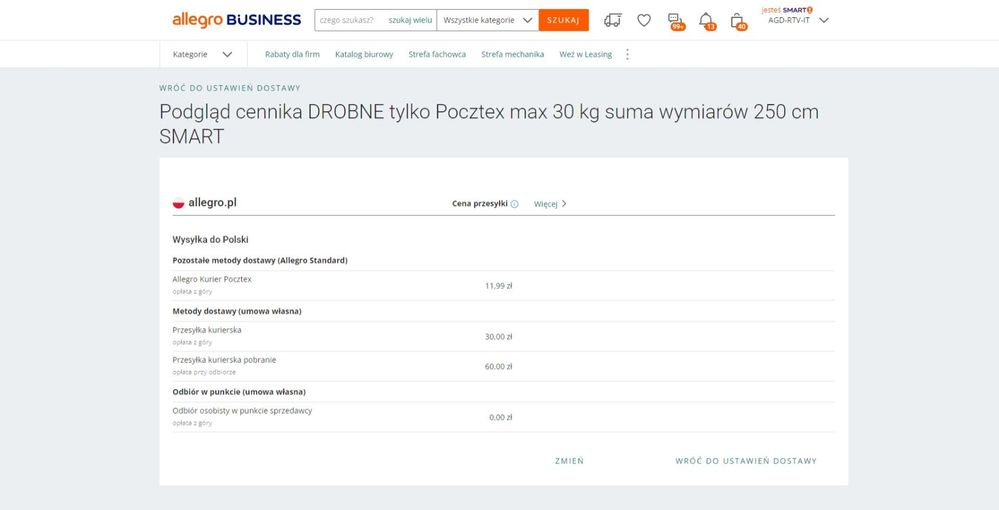
Task: Click 'Odbiór osobisty w punkcie sprzedawcy' text
Action: coord(242,411)
